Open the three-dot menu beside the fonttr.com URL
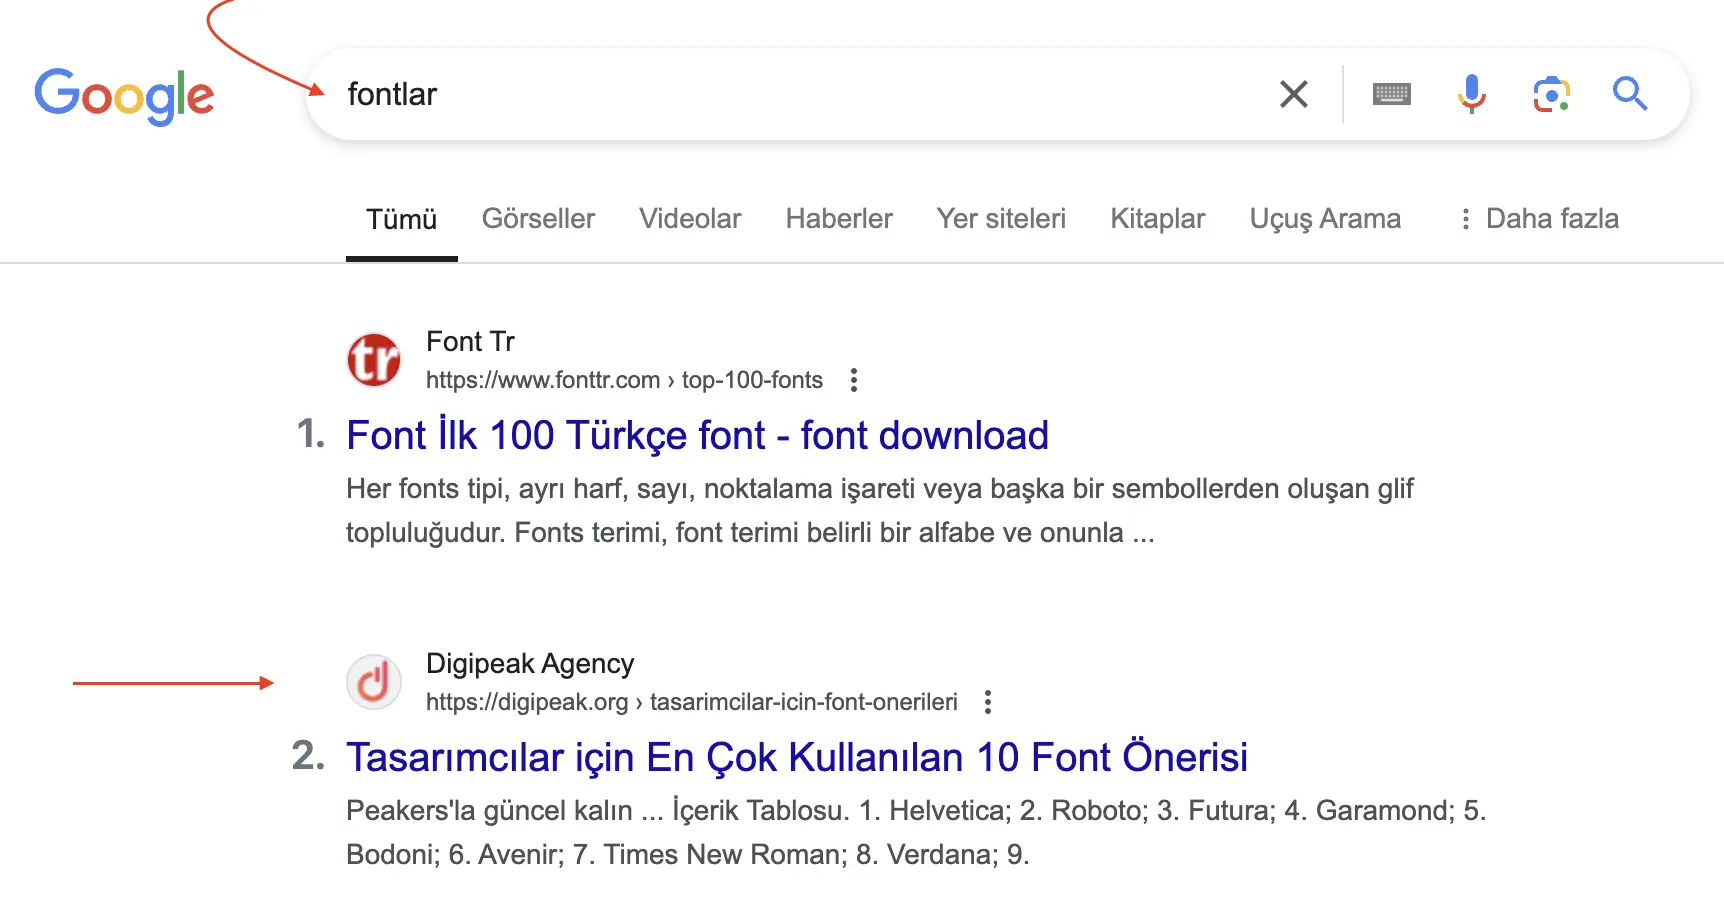 pyautogui.click(x=853, y=380)
